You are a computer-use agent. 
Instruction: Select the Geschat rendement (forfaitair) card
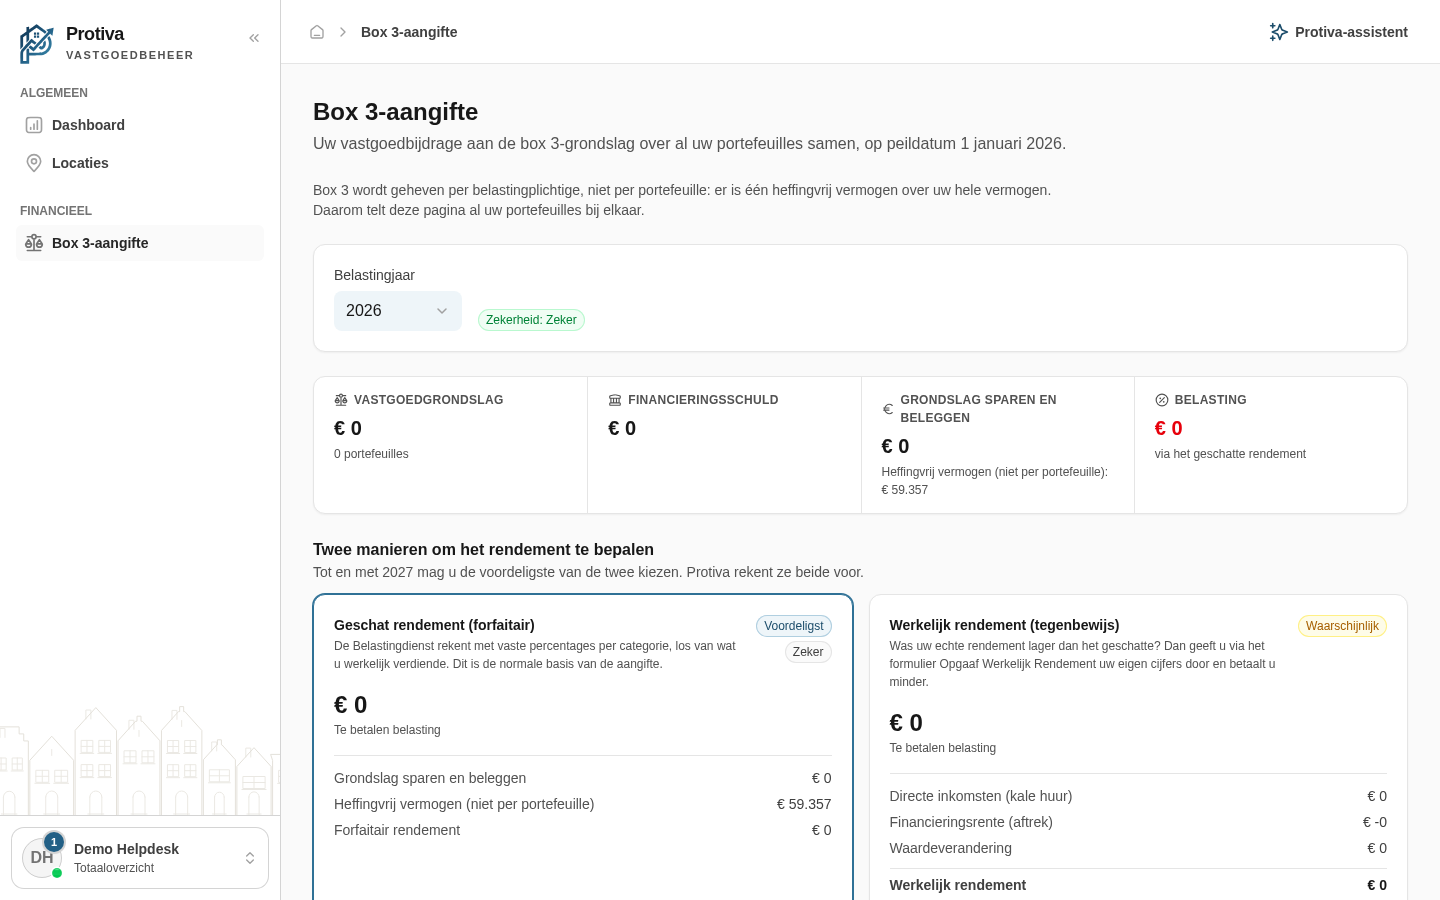coord(583,748)
